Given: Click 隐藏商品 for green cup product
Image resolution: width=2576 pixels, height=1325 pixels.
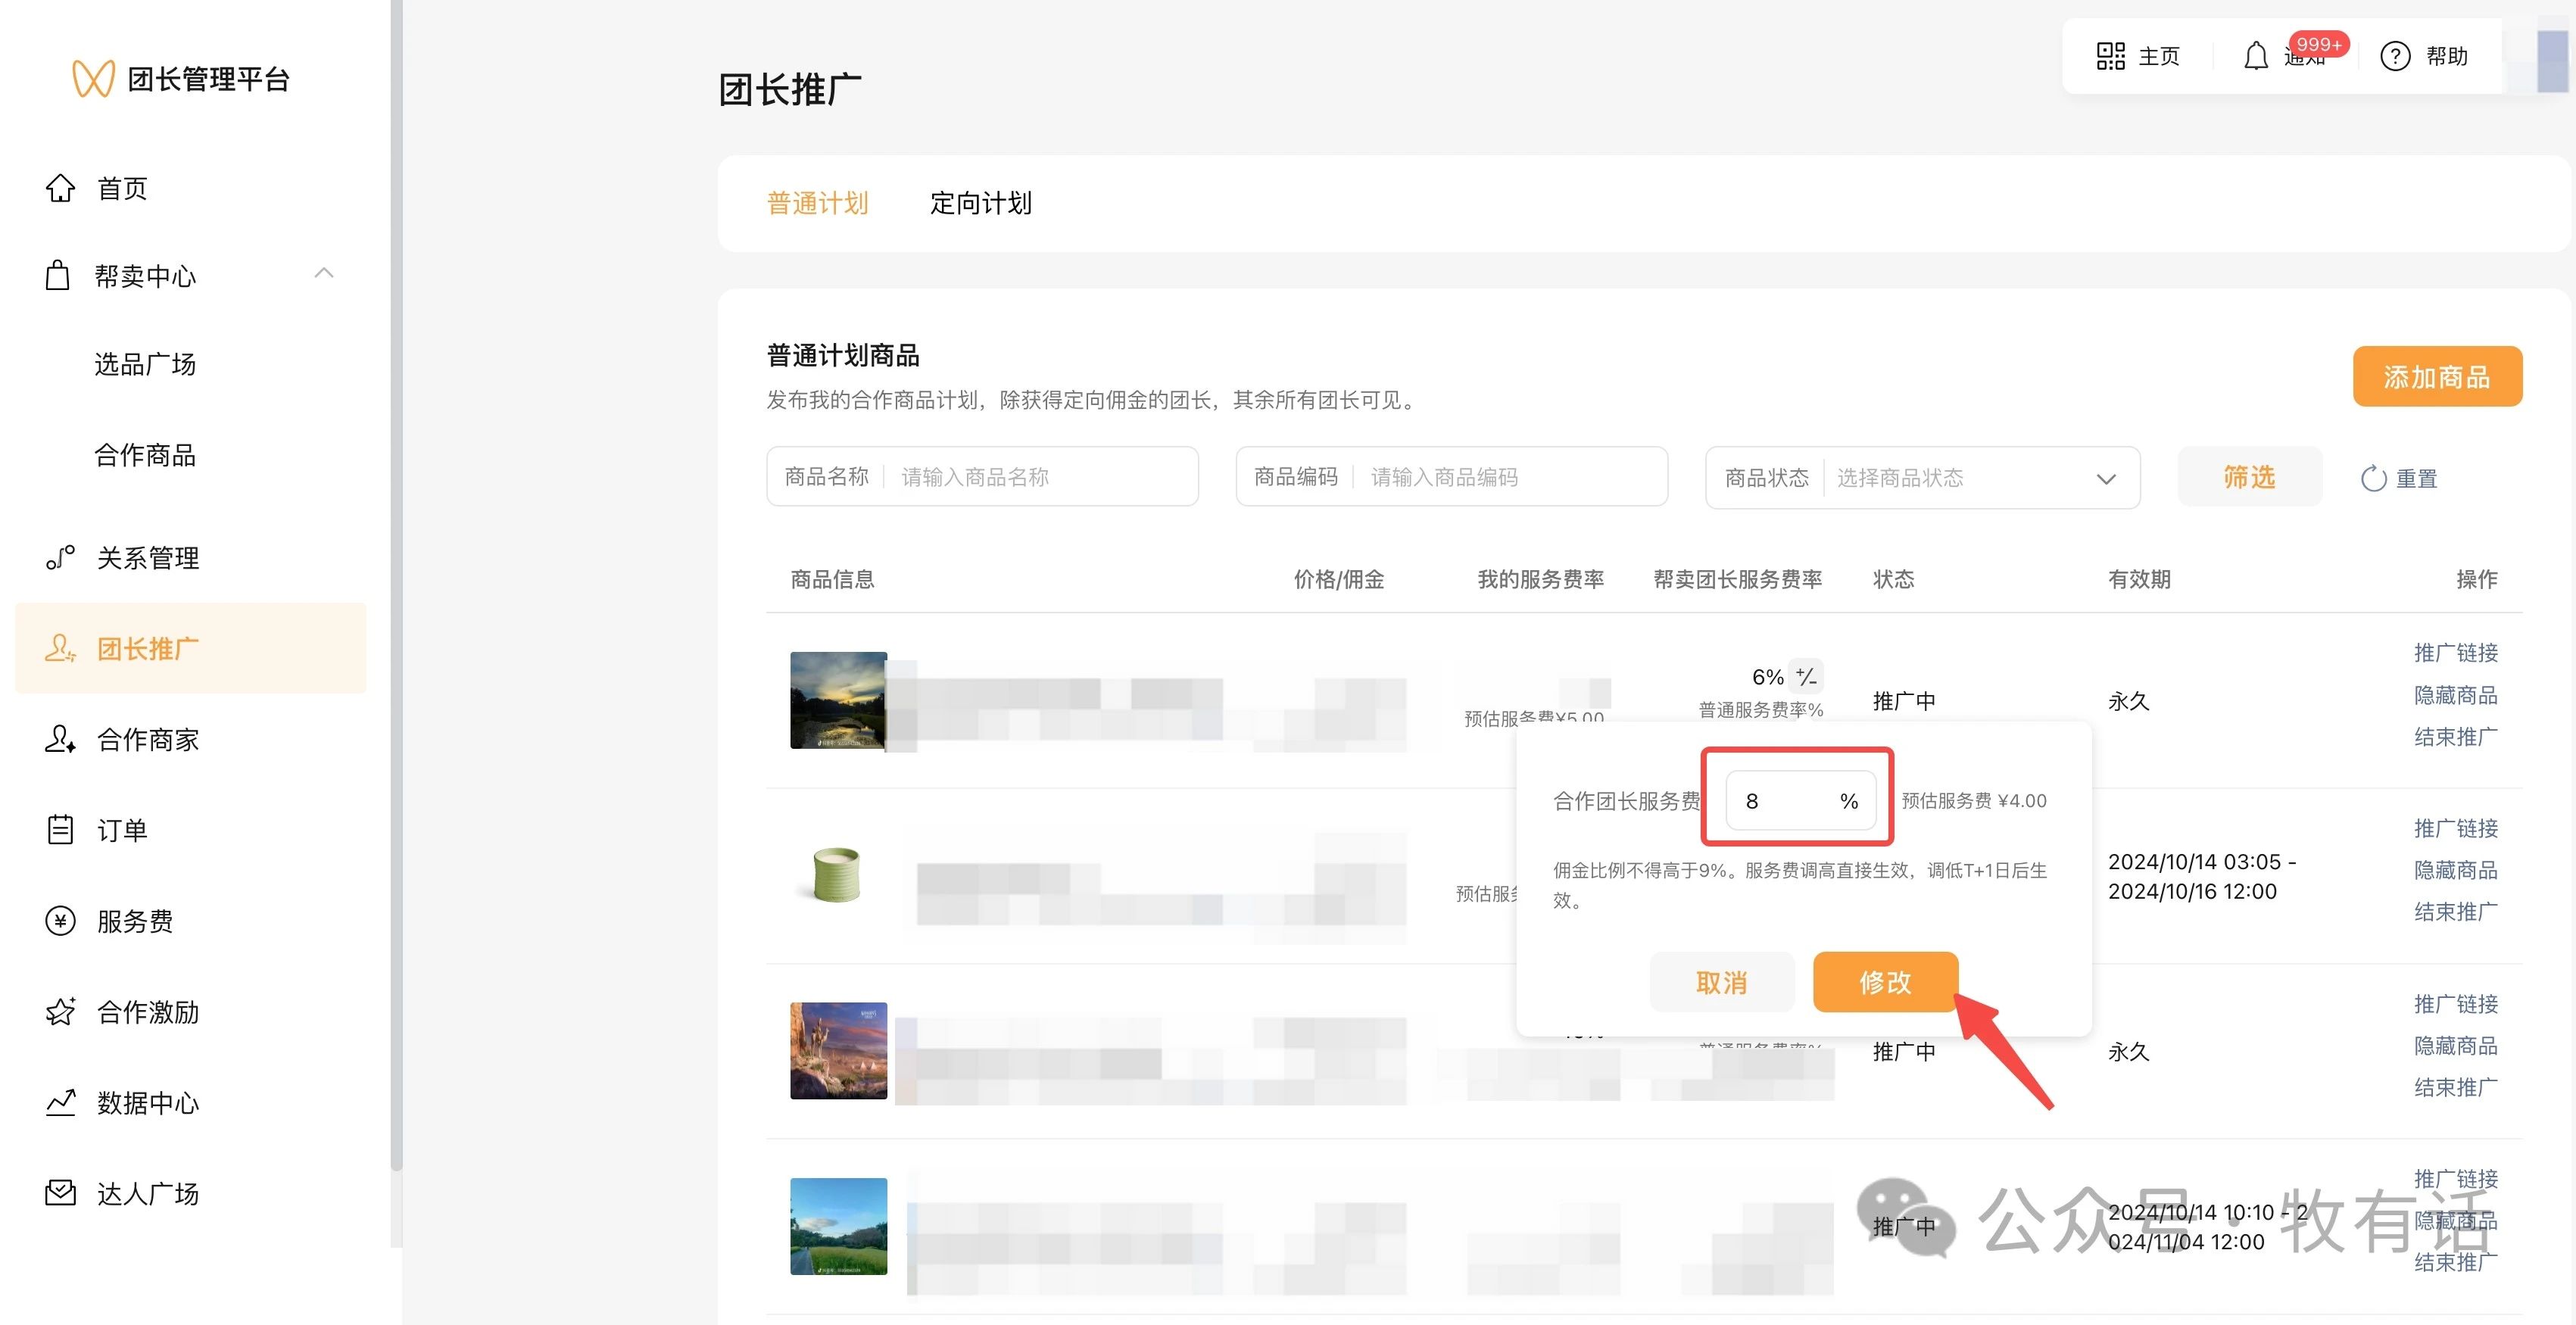Looking at the screenshot, I should click(2455, 870).
